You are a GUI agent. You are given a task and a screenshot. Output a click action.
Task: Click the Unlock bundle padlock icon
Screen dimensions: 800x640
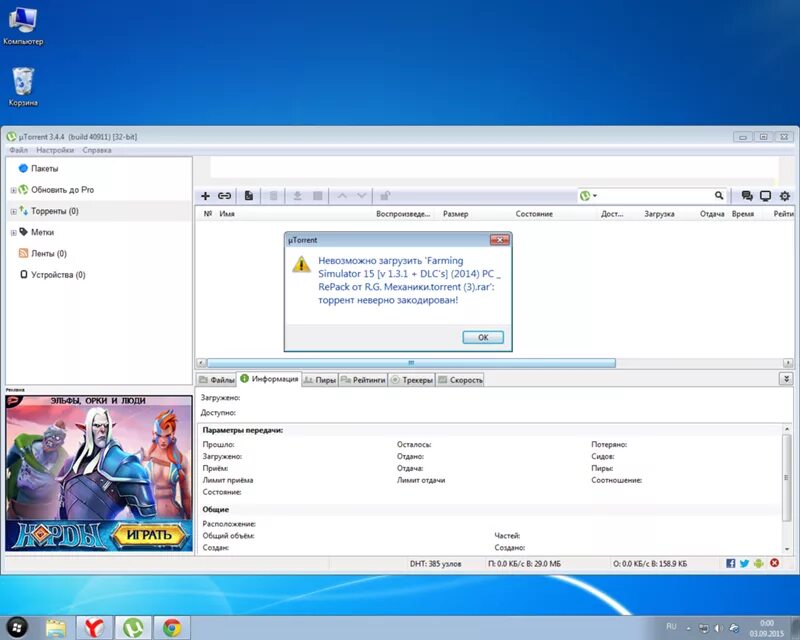click(385, 196)
